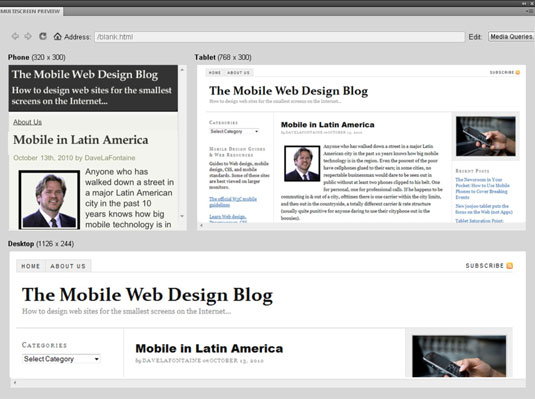Viewport: 535px width, 399px height.
Task: Click Categories heading in Desktop preview
Action: click(44, 345)
